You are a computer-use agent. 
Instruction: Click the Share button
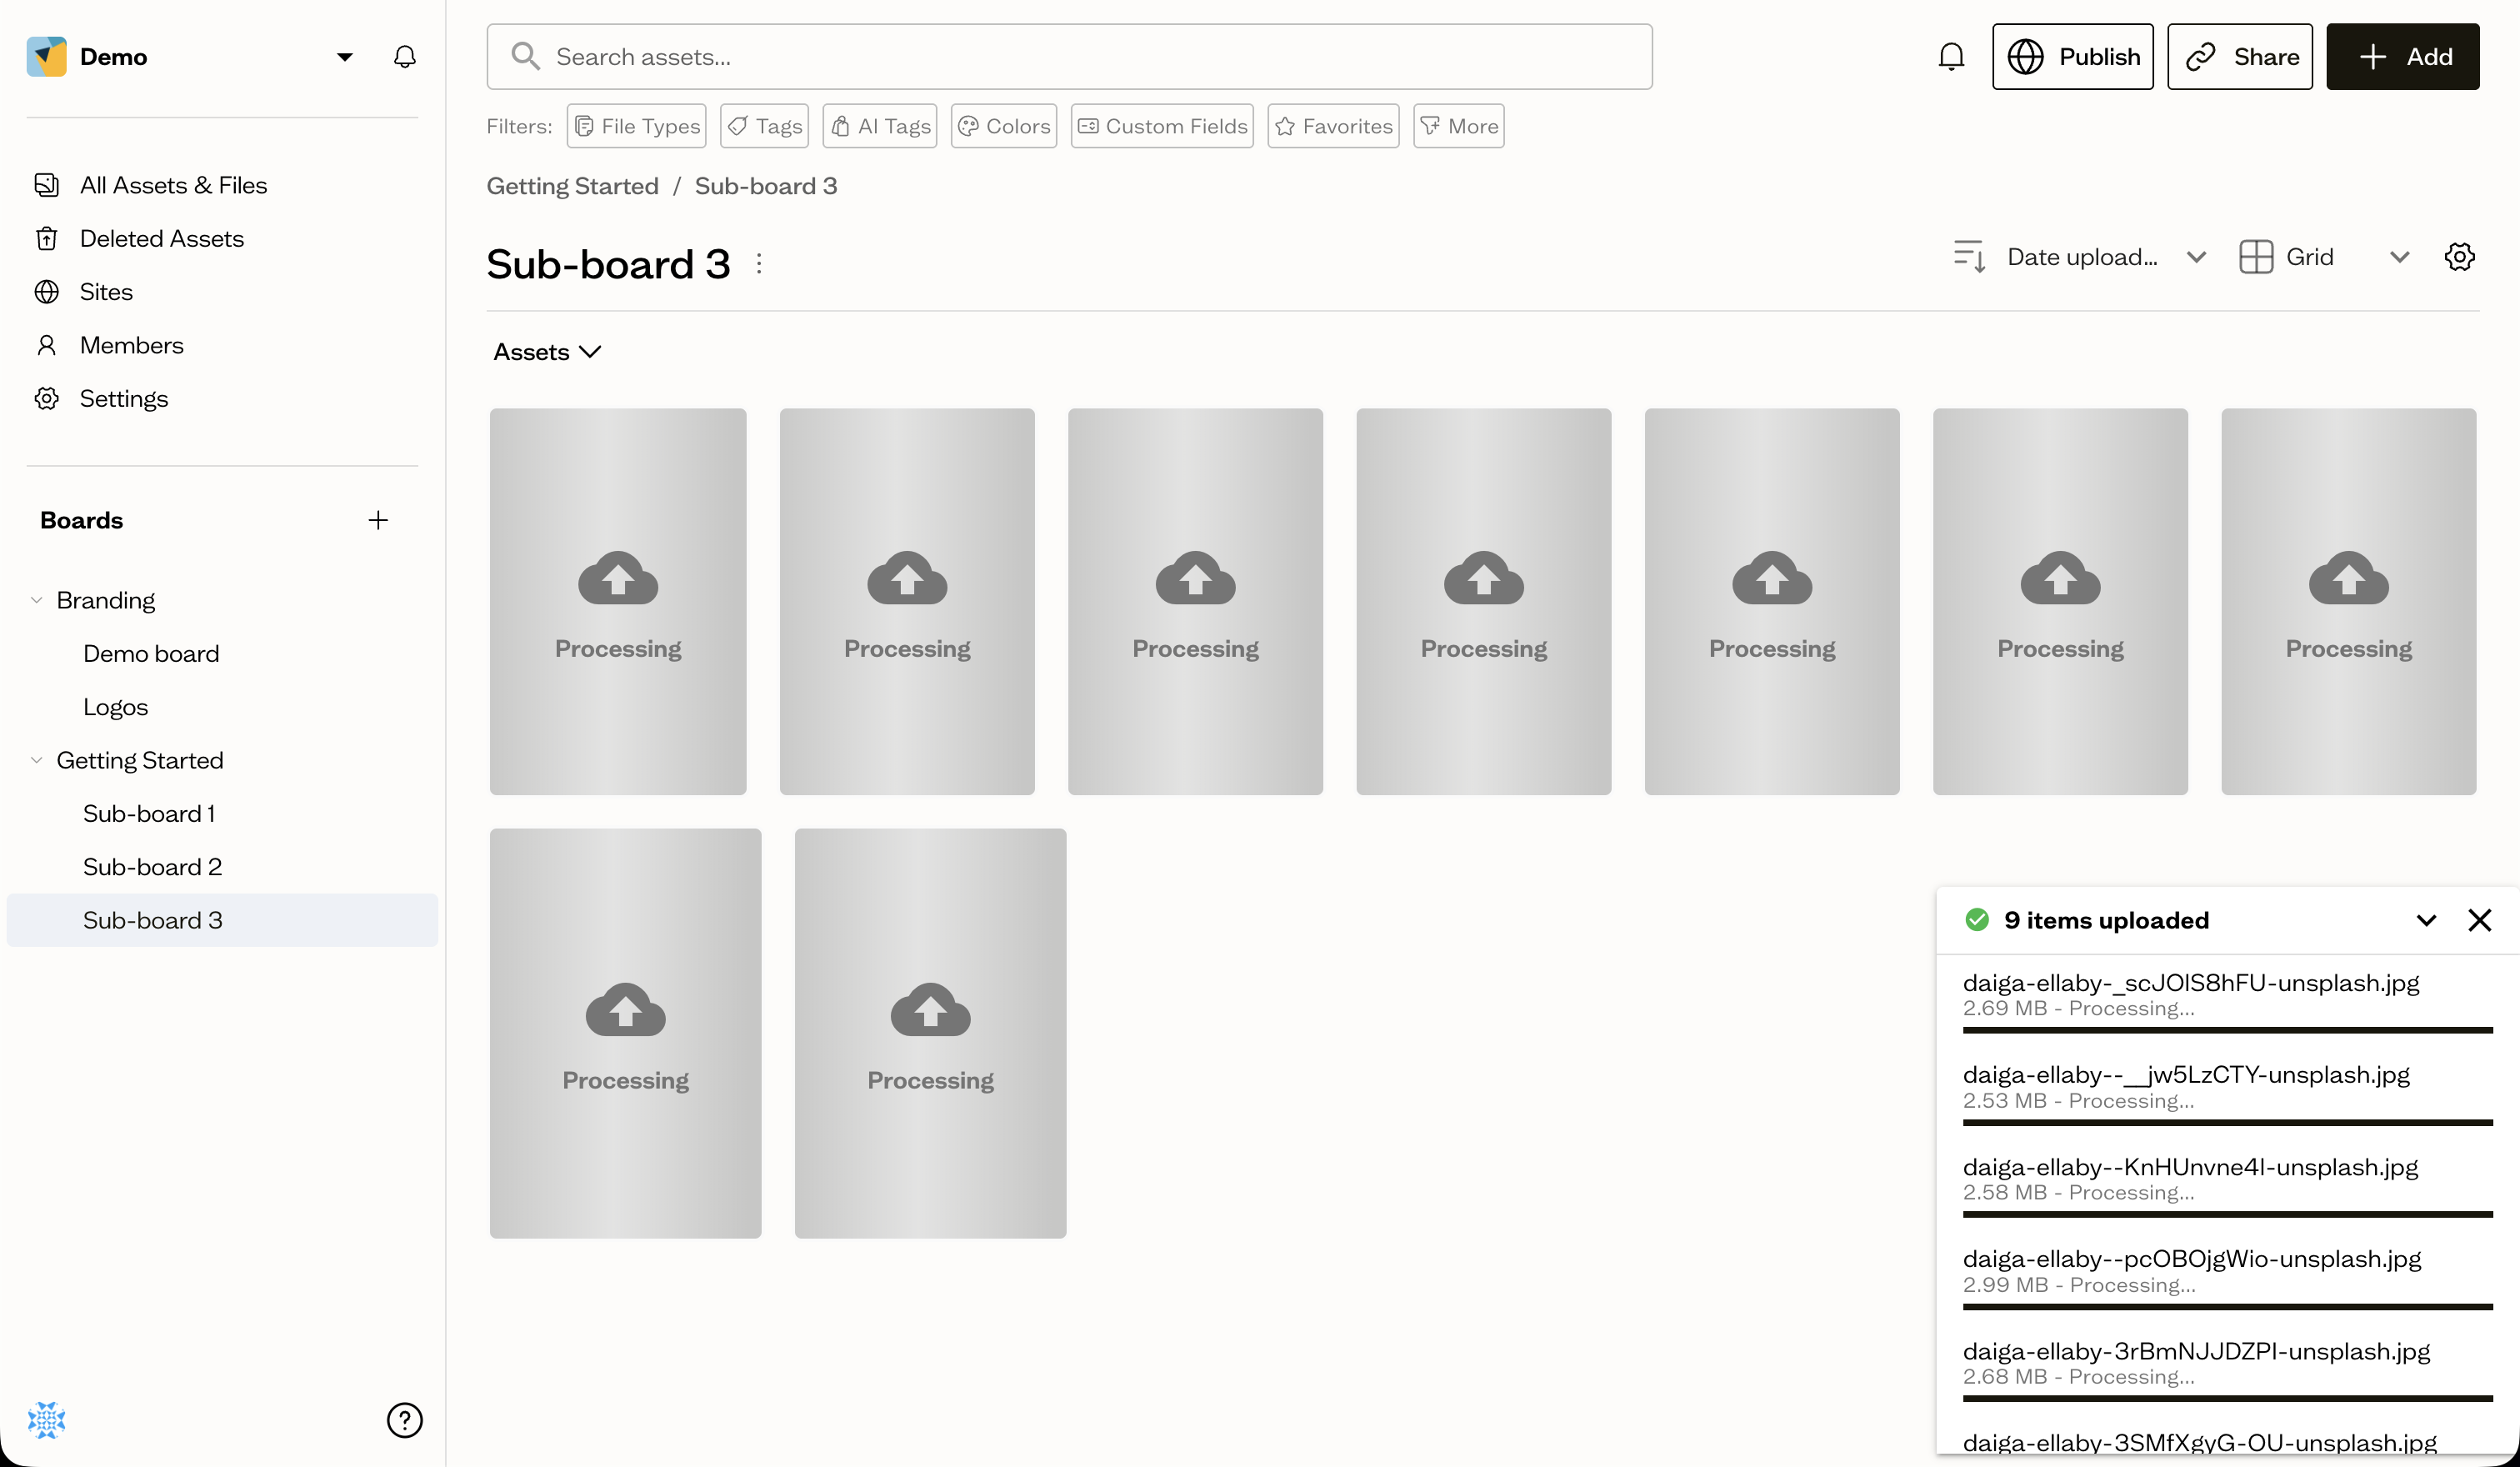coord(2239,57)
